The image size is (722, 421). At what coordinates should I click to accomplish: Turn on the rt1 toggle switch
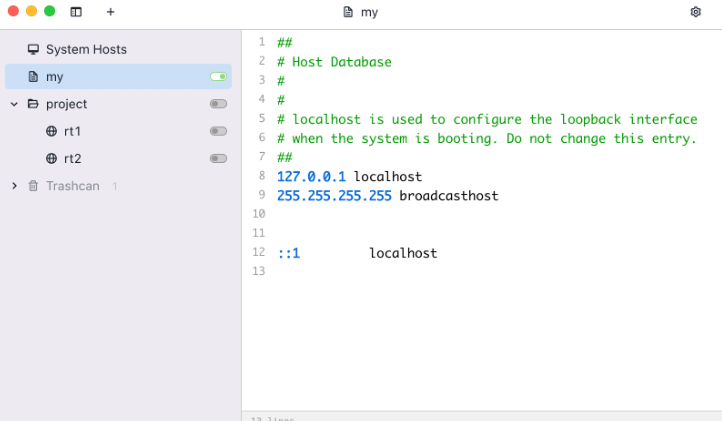tap(218, 131)
